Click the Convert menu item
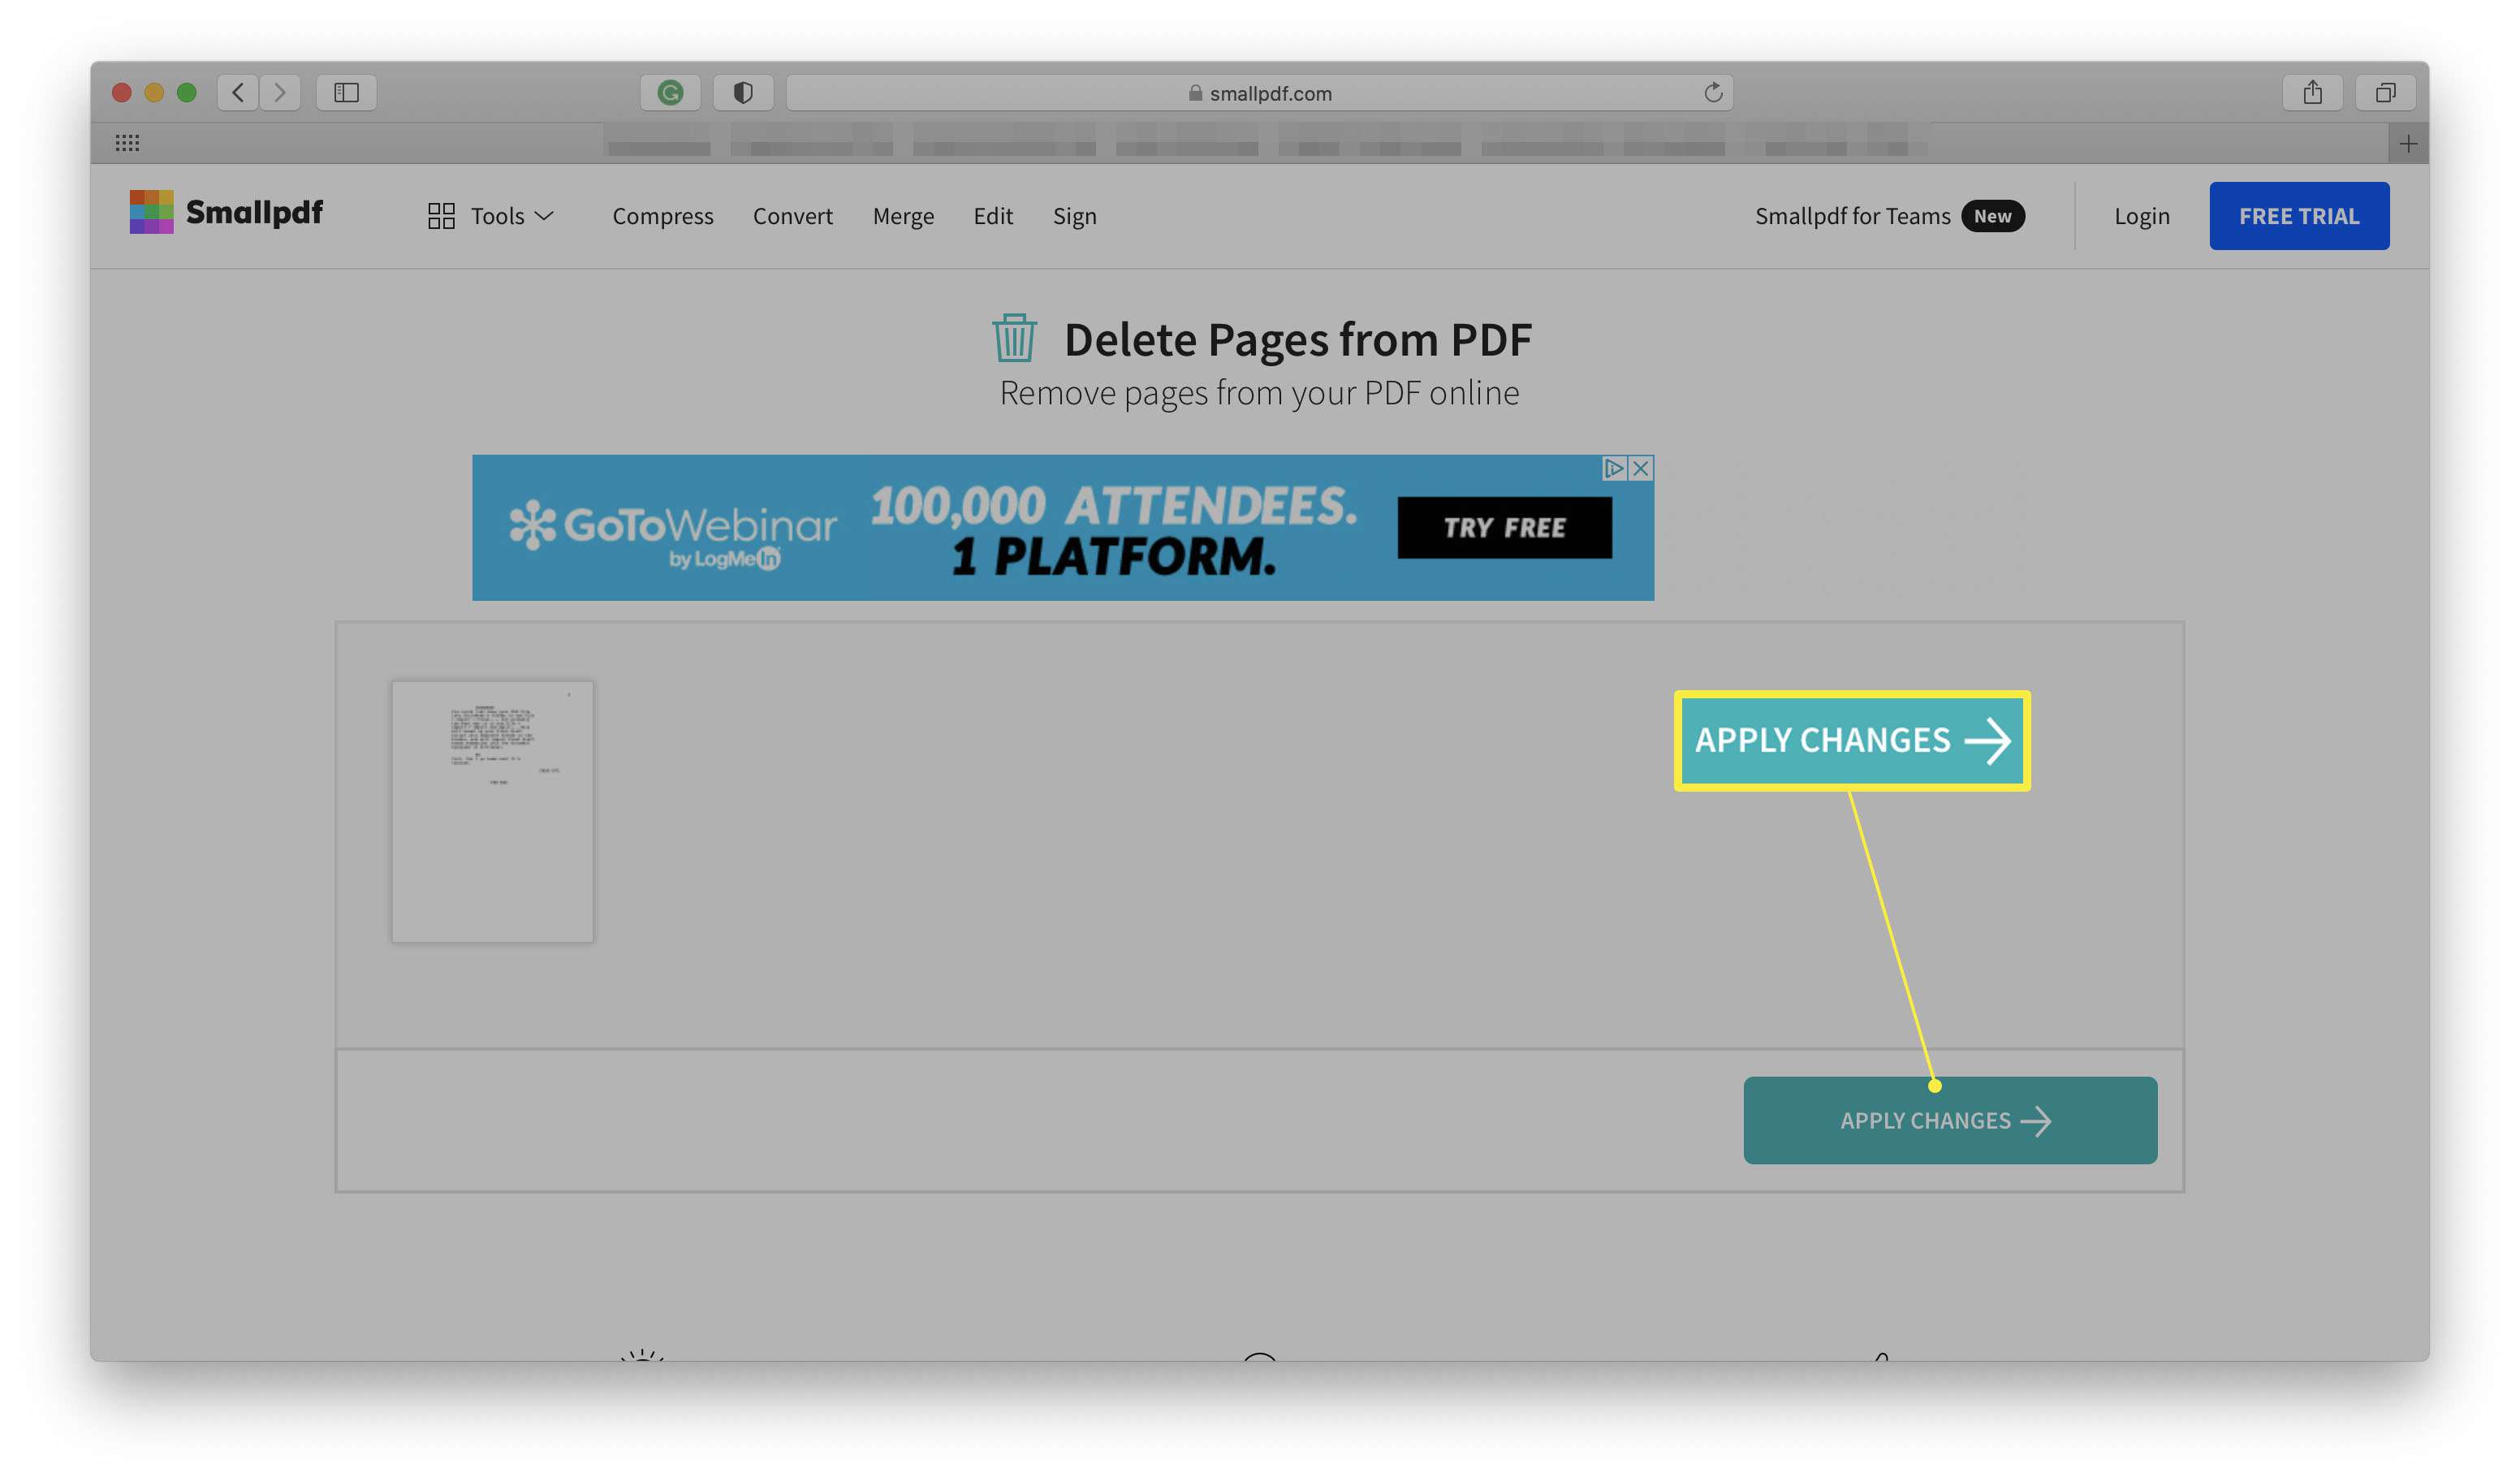2520x1481 pixels. point(792,215)
